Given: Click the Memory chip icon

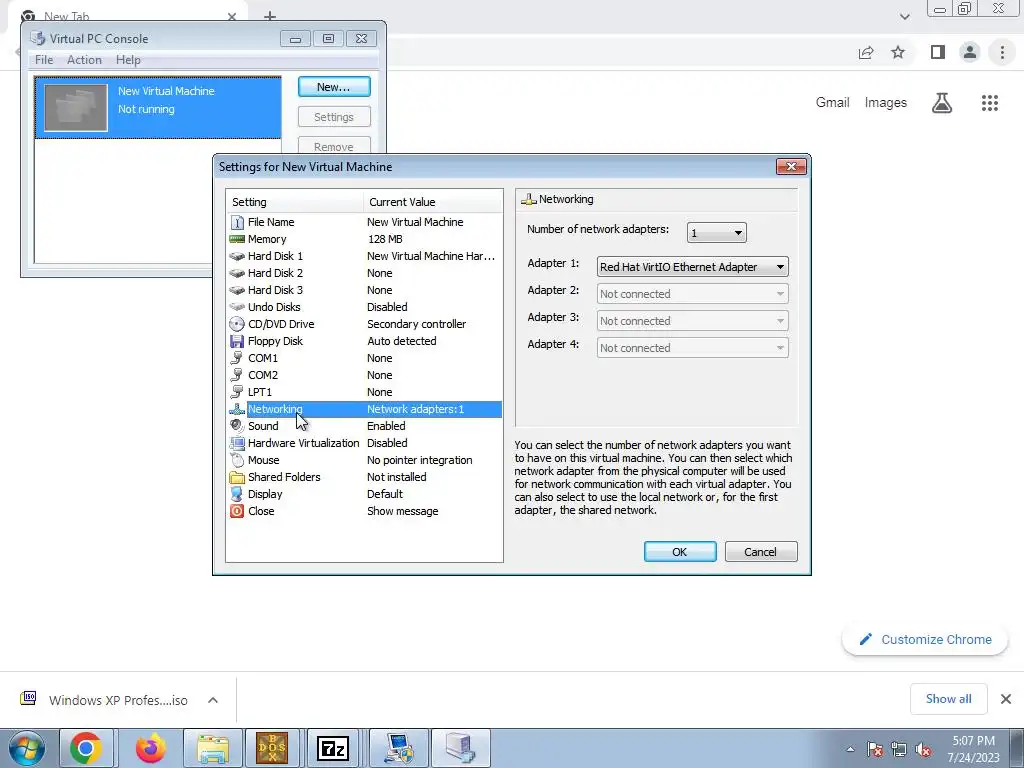Looking at the screenshot, I should 237,239.
